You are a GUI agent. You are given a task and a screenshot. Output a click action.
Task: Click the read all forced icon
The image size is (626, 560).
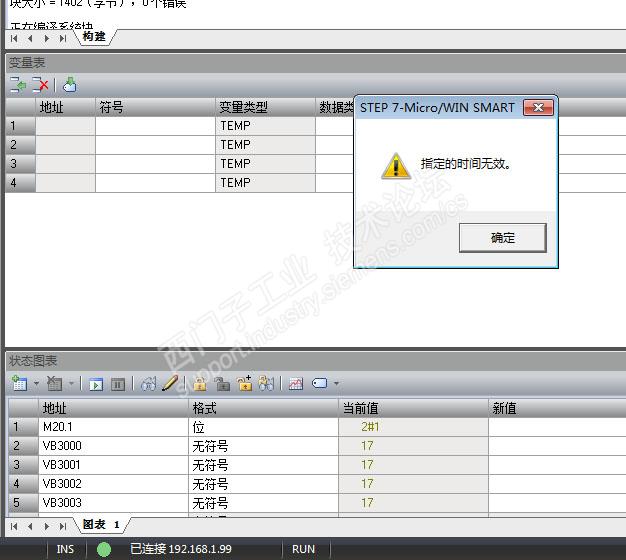(266, 384)
